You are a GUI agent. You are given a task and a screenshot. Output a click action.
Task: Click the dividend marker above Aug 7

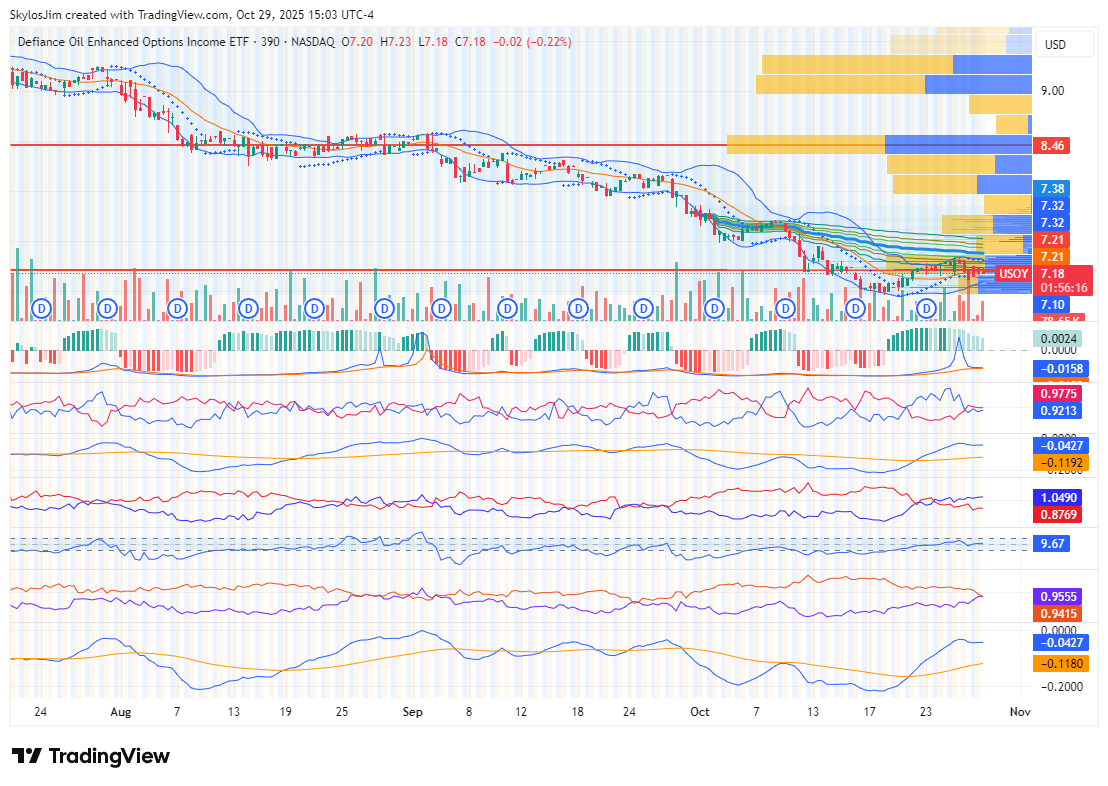pos(178,307)
